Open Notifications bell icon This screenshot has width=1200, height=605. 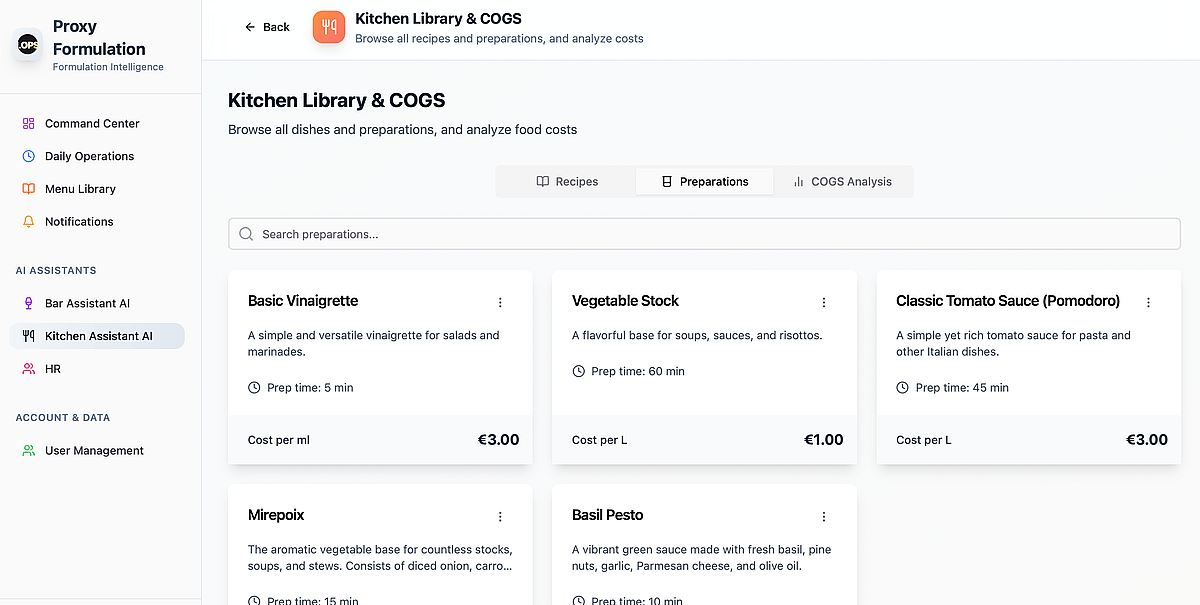click(28, 222)
